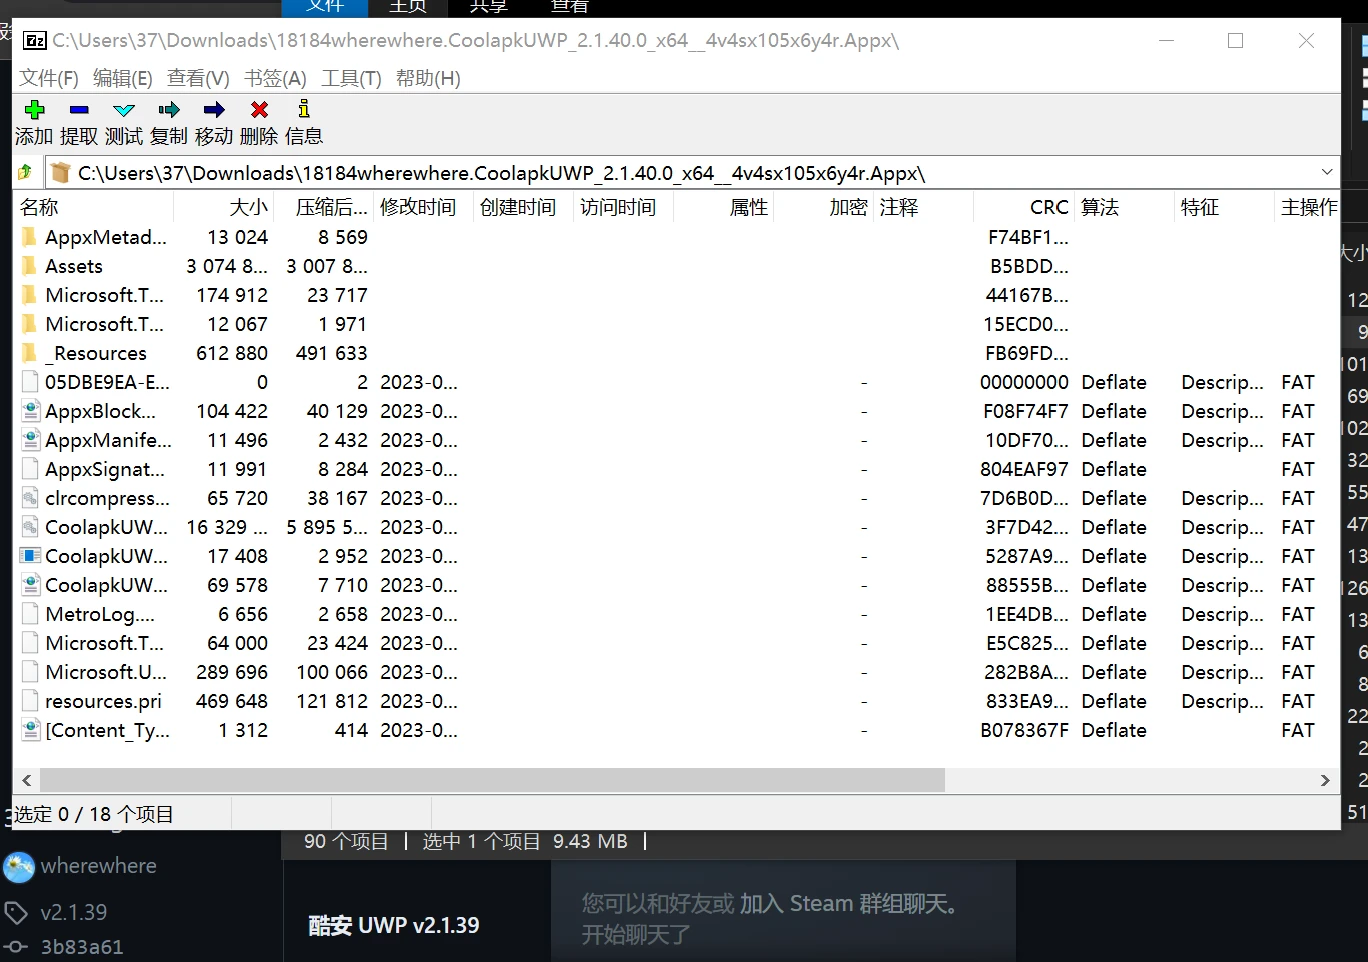Click the wherewhere avatar icon
1368x962 pixels.
18,866
